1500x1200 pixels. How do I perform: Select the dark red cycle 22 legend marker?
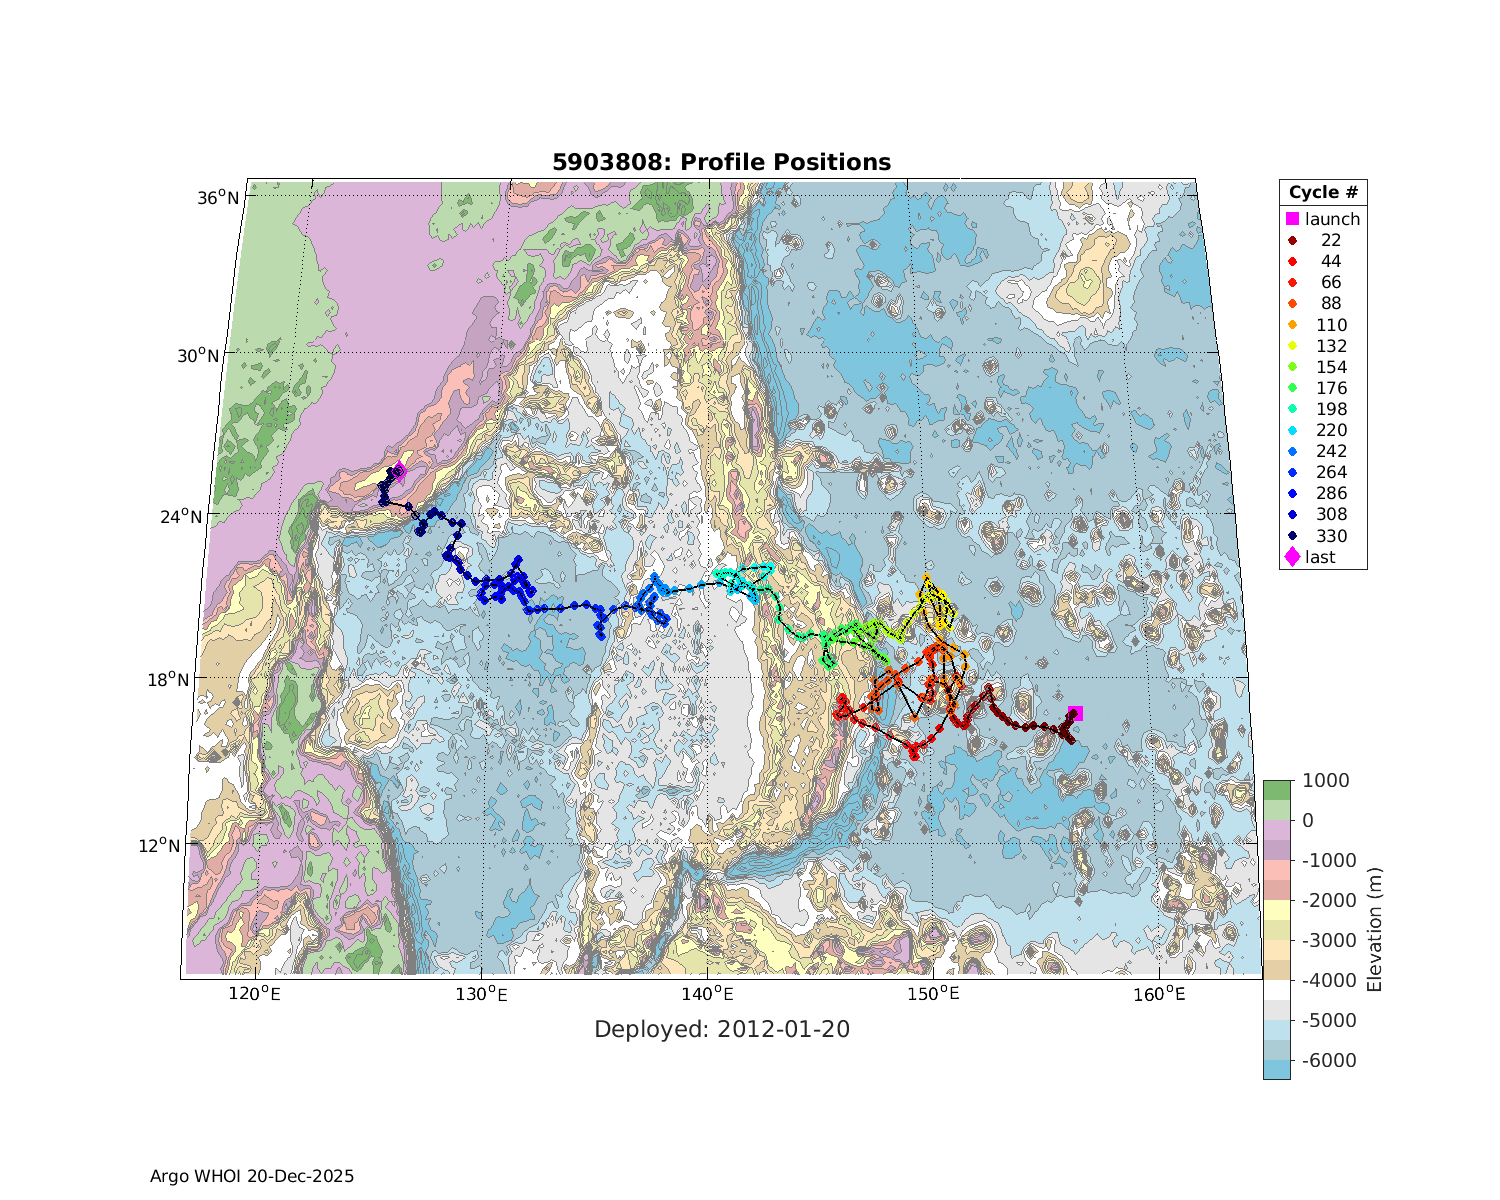pos(1292,240)
